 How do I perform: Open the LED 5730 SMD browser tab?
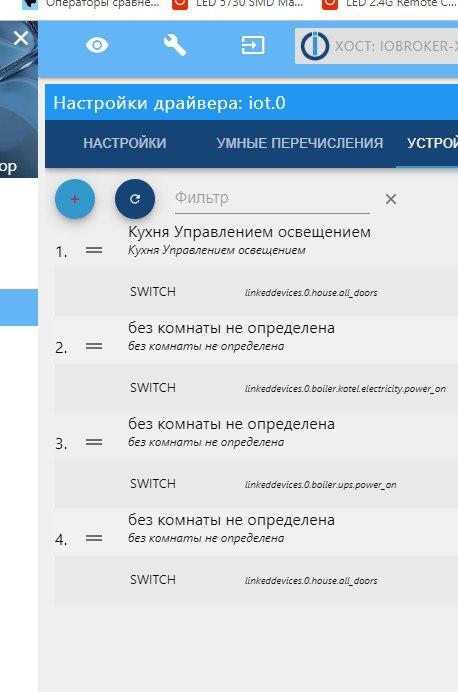point(238,4)
